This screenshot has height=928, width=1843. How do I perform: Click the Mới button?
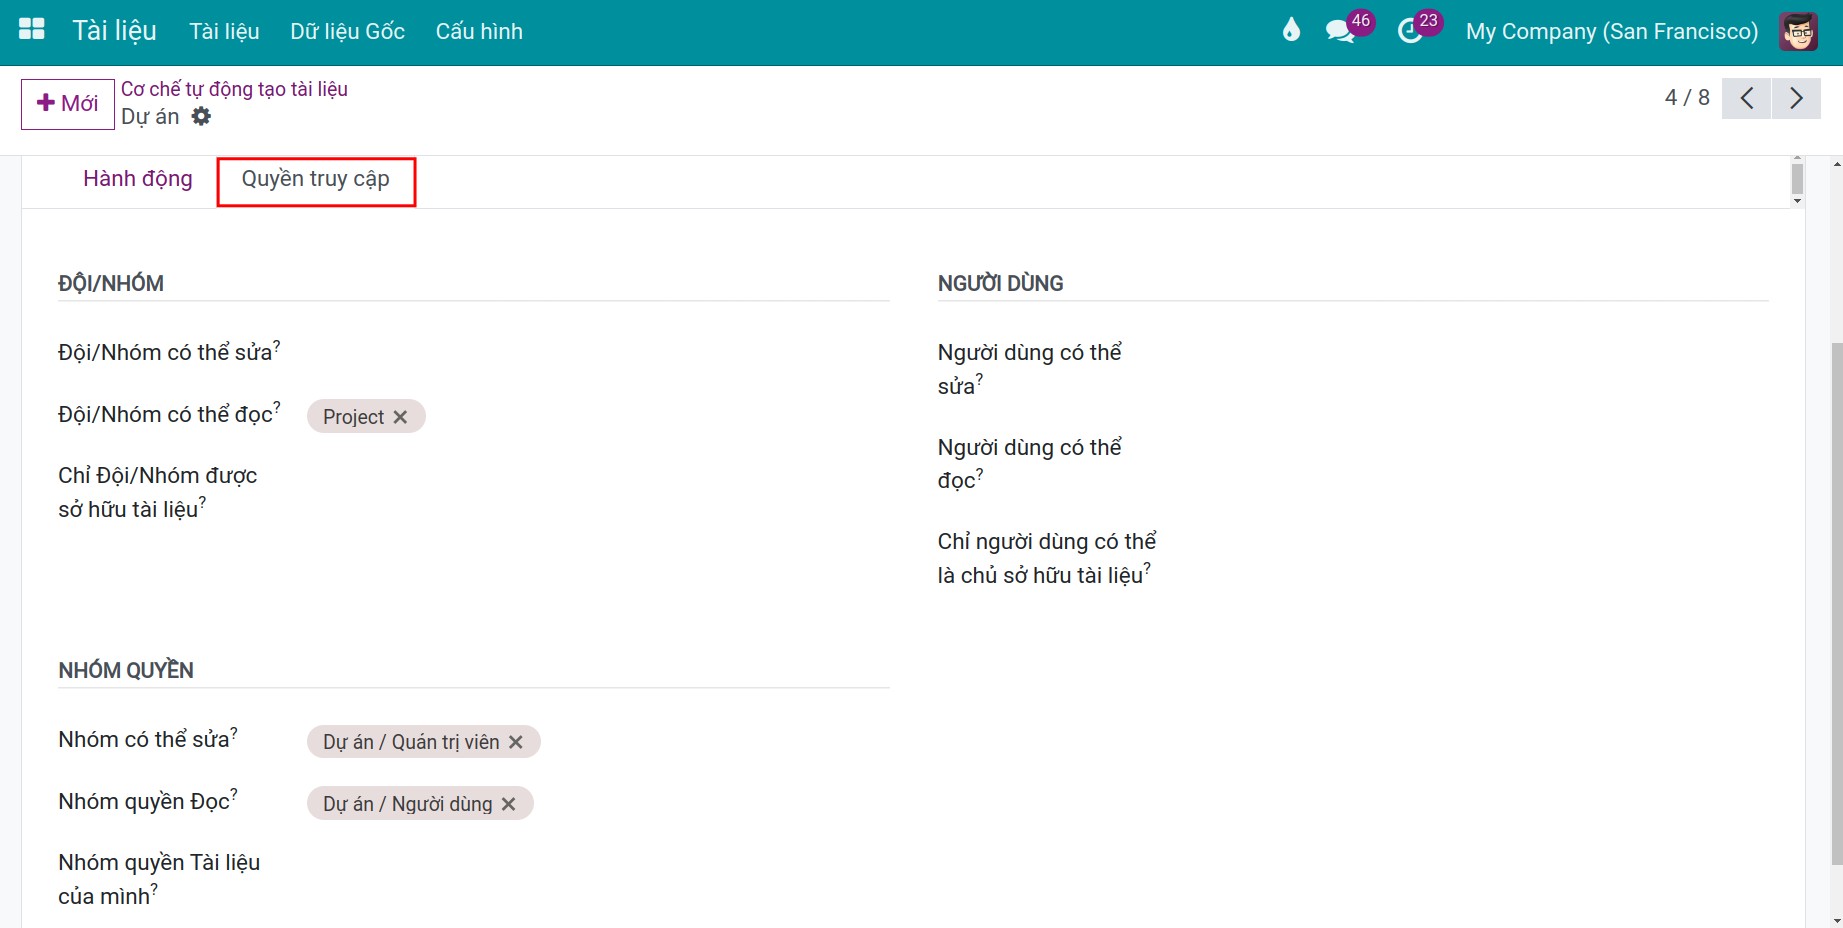tap(68, 104)
